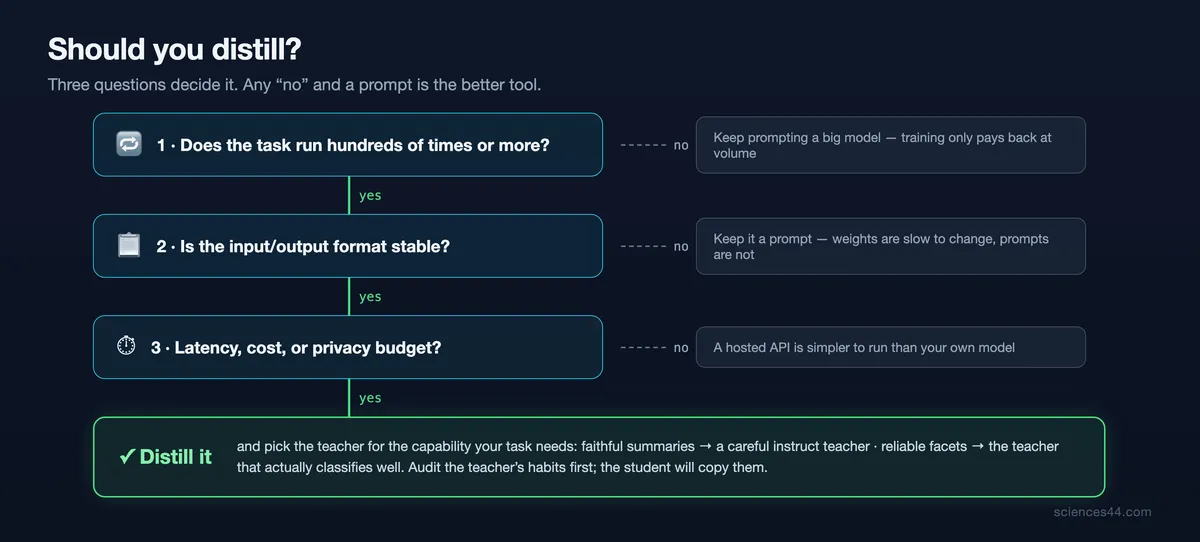This screenshot has height=542, width=1200.
Task: Click the 'yes' label under question 3
Action: pos(370,398)
